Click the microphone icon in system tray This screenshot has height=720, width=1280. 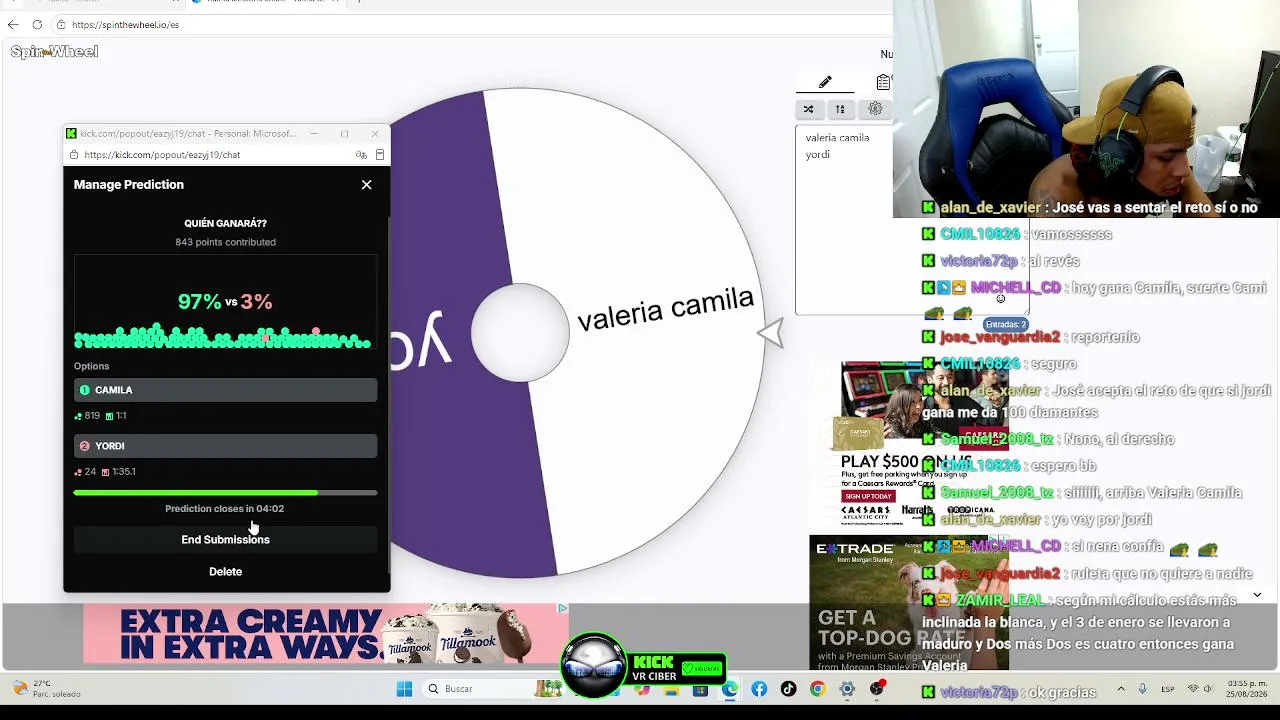tap(1142, 689)
